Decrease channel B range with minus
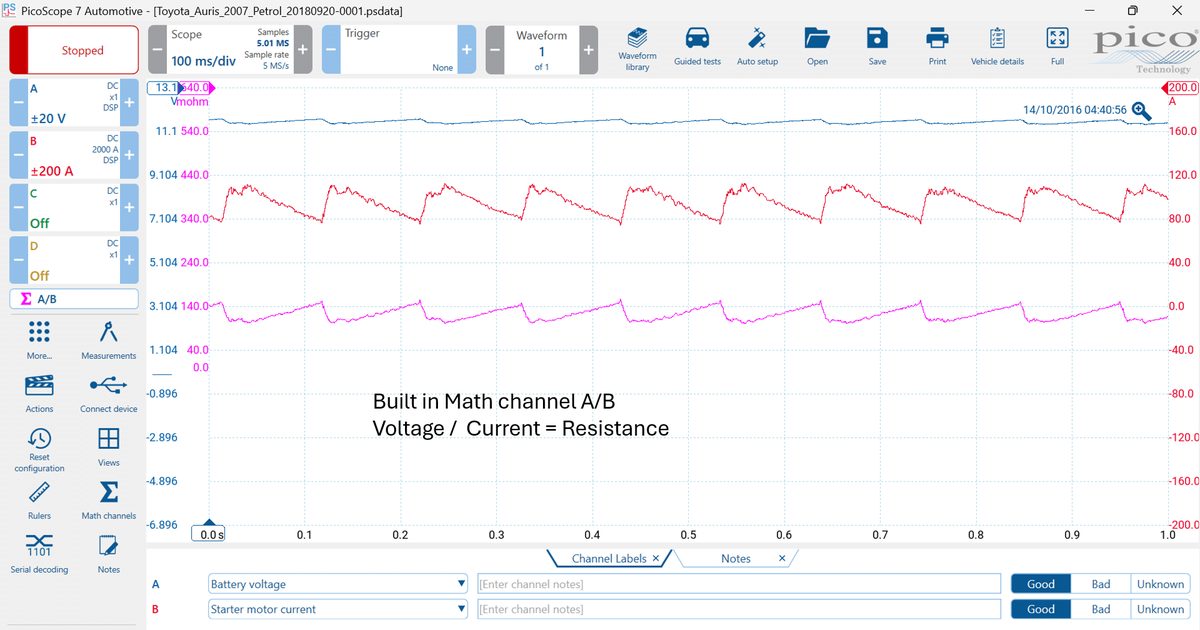 pyautogui.click(x=18, y=155)
